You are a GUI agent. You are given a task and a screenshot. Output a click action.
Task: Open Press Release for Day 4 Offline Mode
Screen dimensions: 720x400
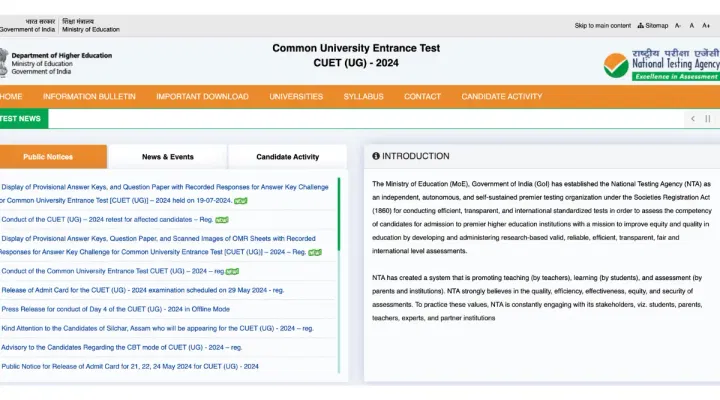click(115, 309)
